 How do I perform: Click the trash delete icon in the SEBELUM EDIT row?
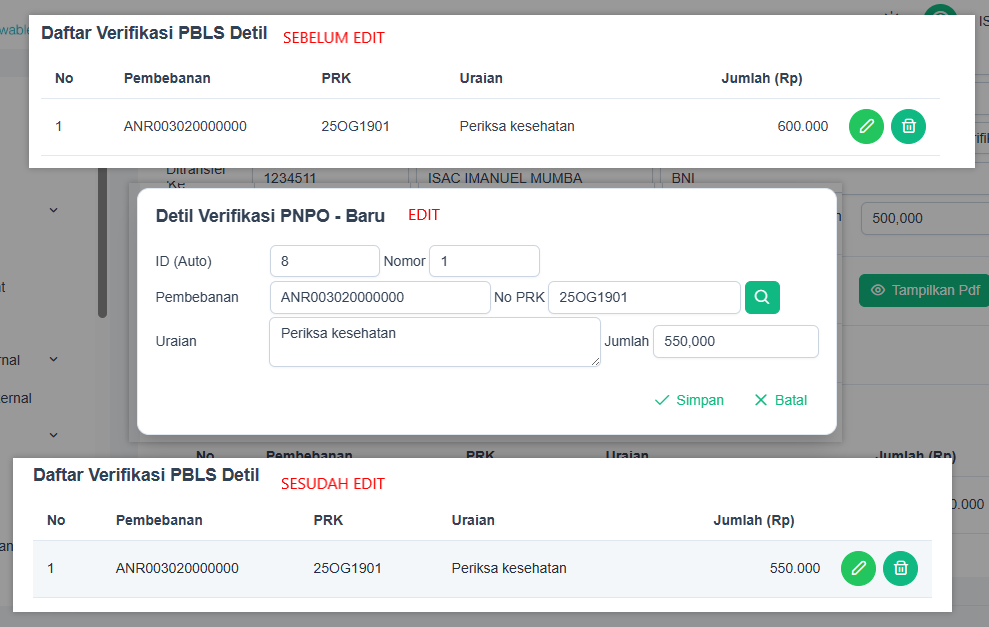tap(908, 126)
